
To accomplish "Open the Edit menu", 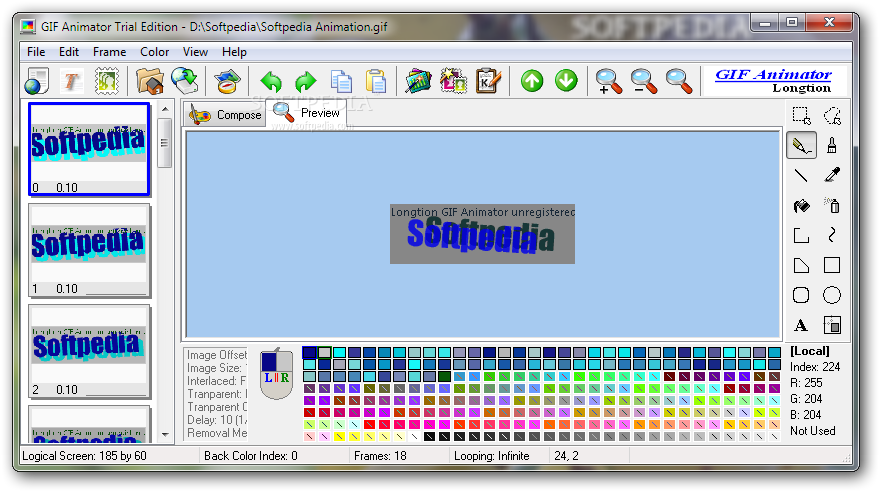I will [69, 52].
